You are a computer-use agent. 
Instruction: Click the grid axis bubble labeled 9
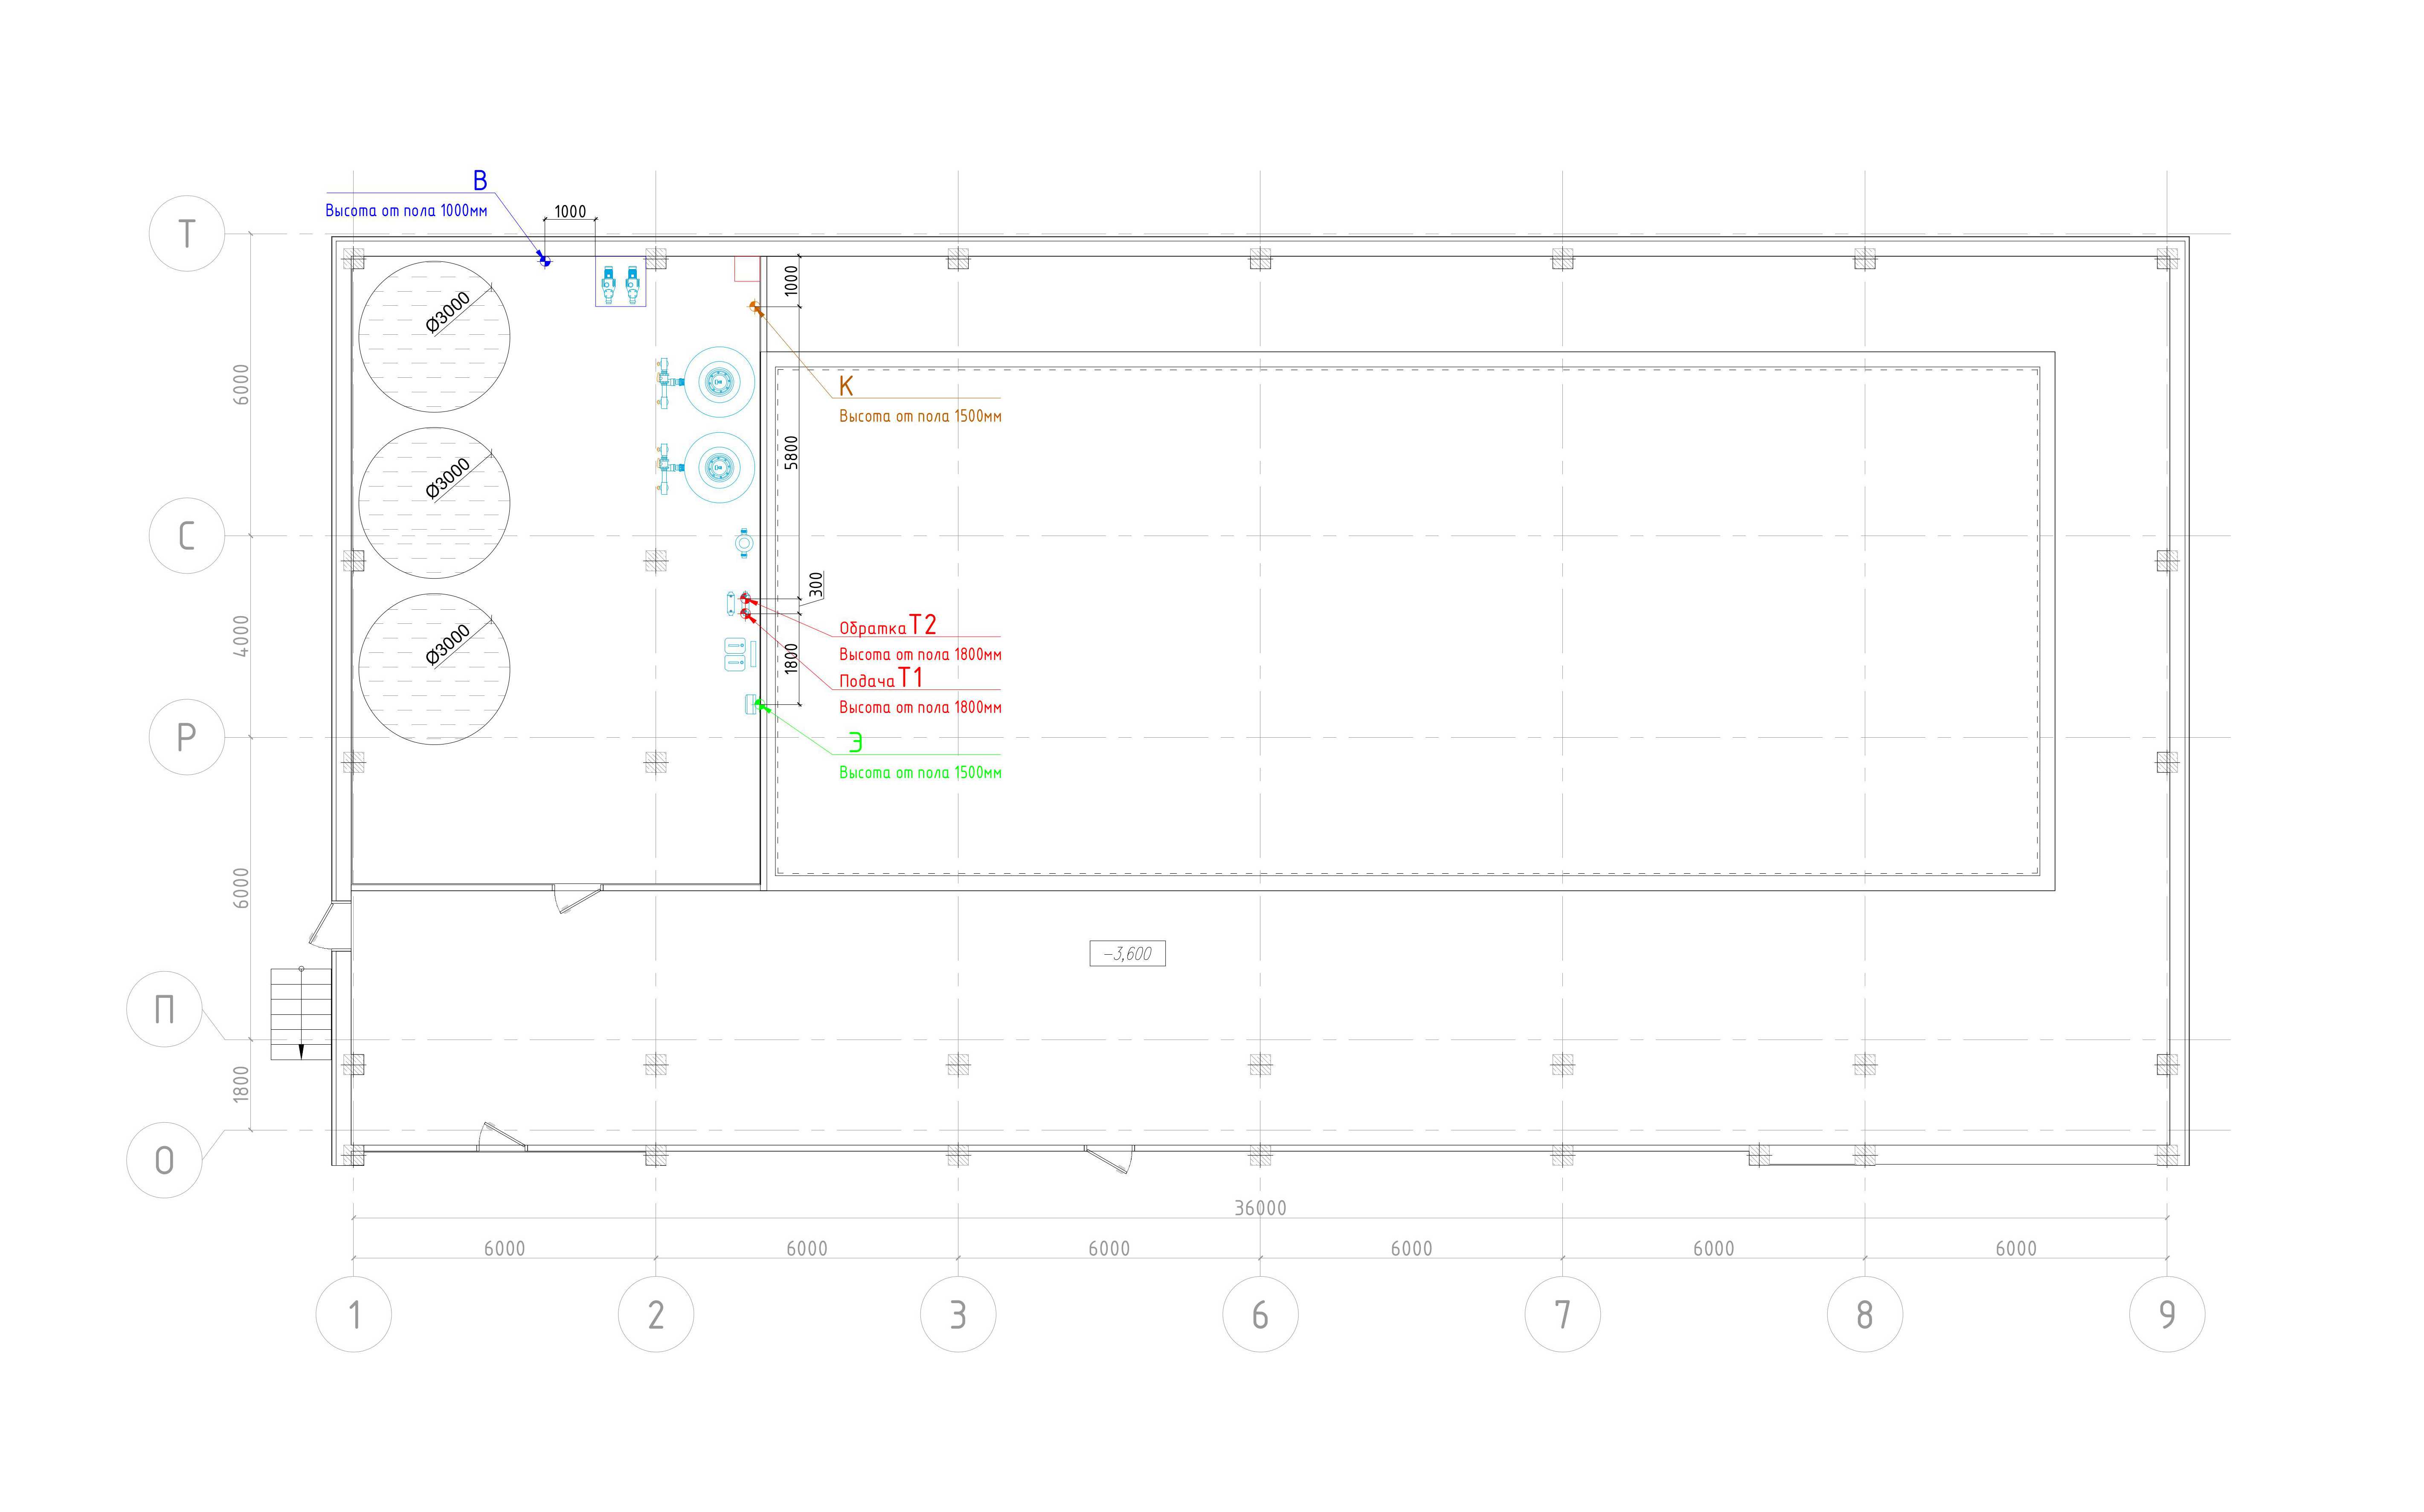[x=2167, y=1314]
